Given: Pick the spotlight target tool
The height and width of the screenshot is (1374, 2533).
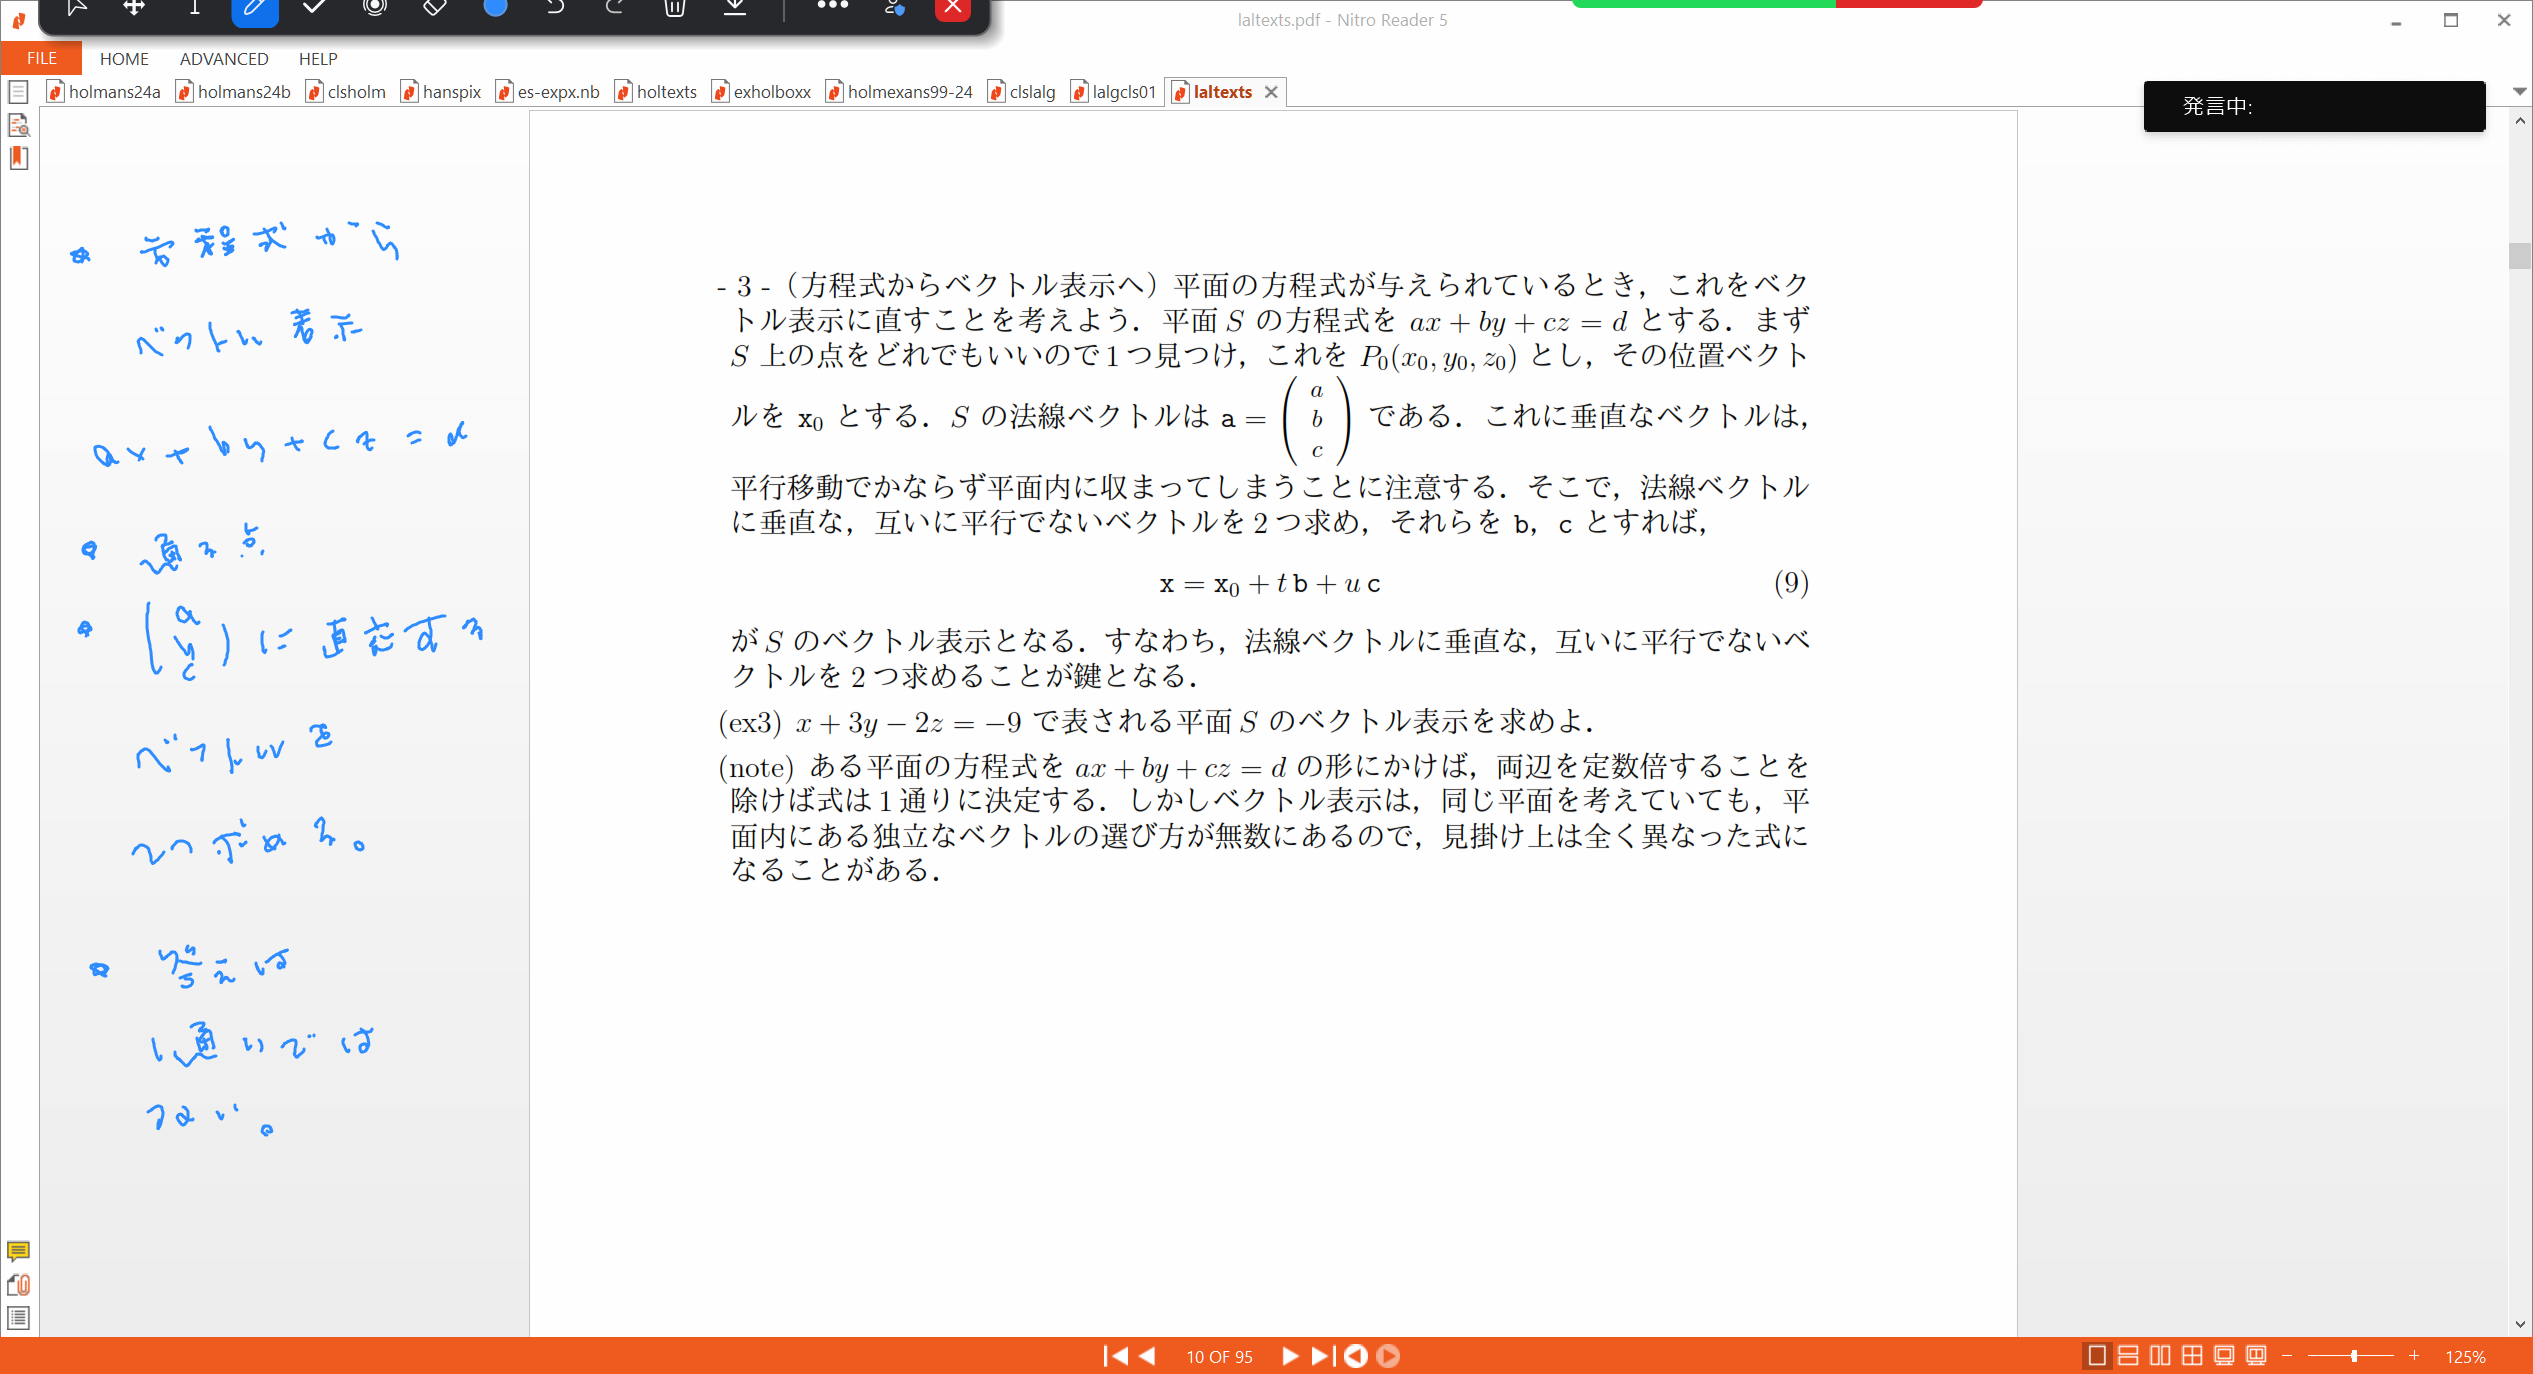Looking at the screenshot, I should click(375, 8).
